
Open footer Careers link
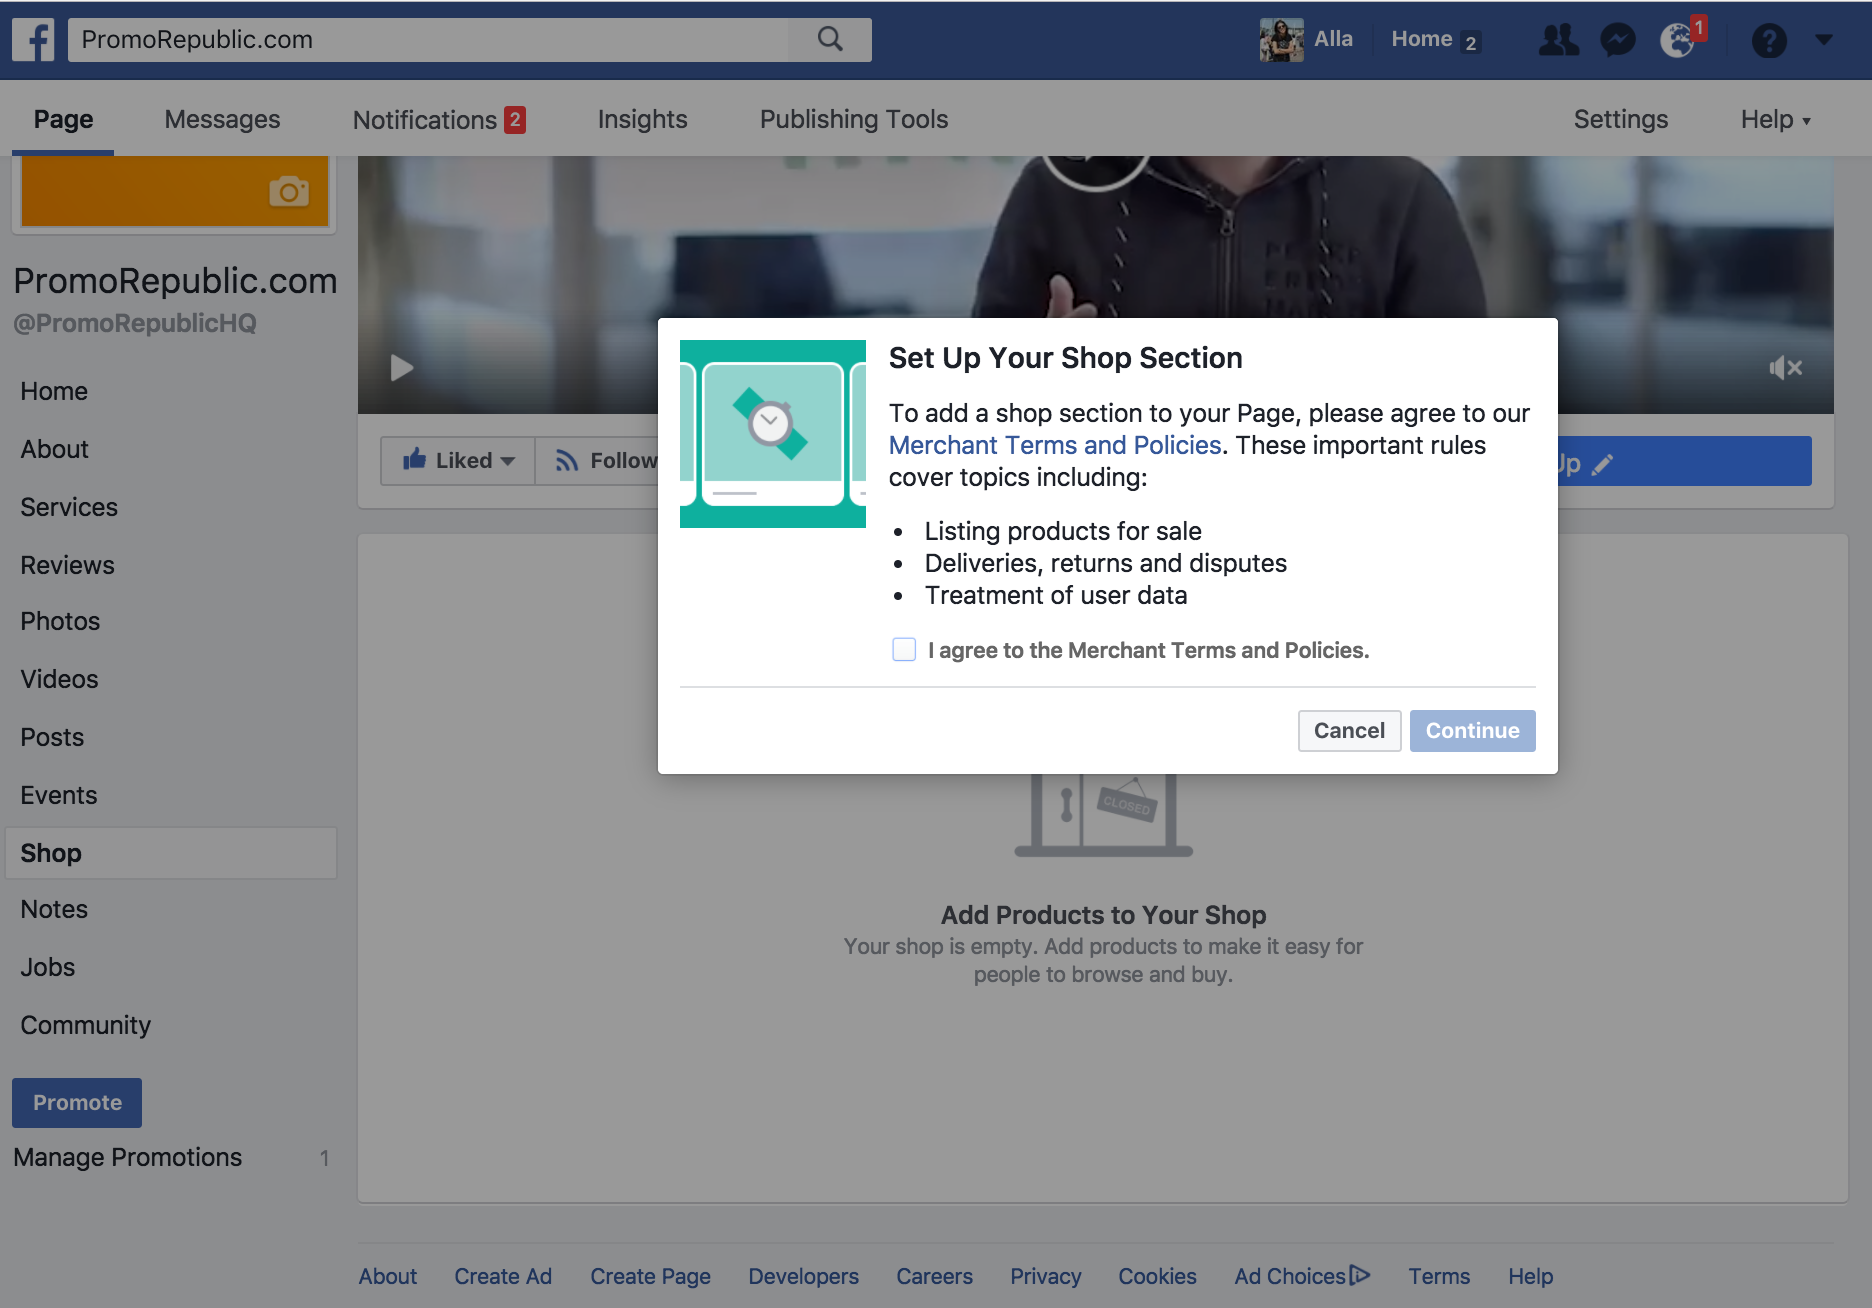coord(934,1276)
